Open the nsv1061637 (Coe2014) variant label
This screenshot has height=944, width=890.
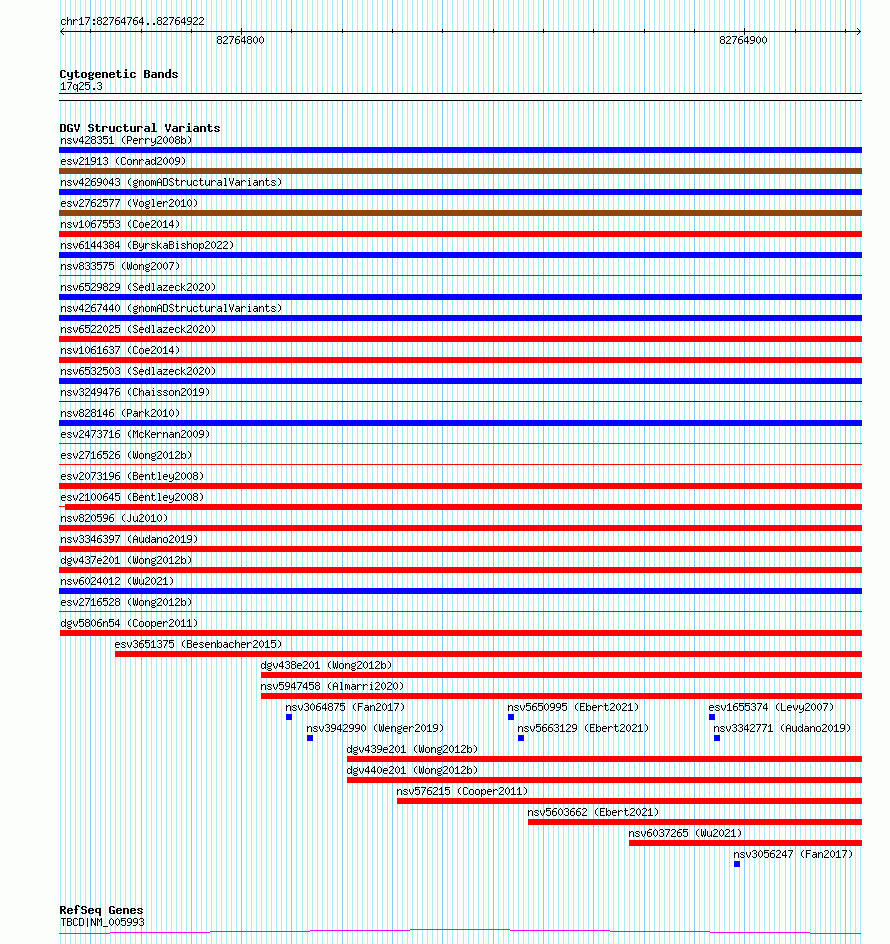(120, 350)
